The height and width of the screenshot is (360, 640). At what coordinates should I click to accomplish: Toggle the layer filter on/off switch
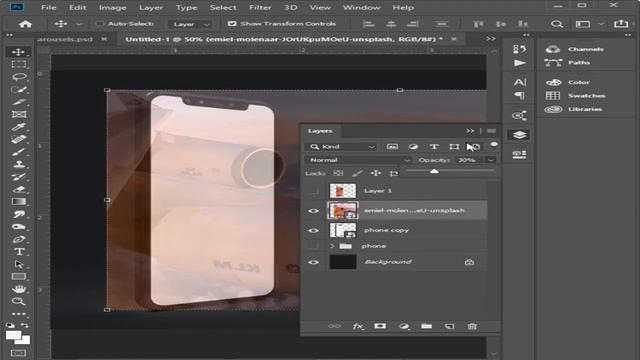[x=494, y=145]
